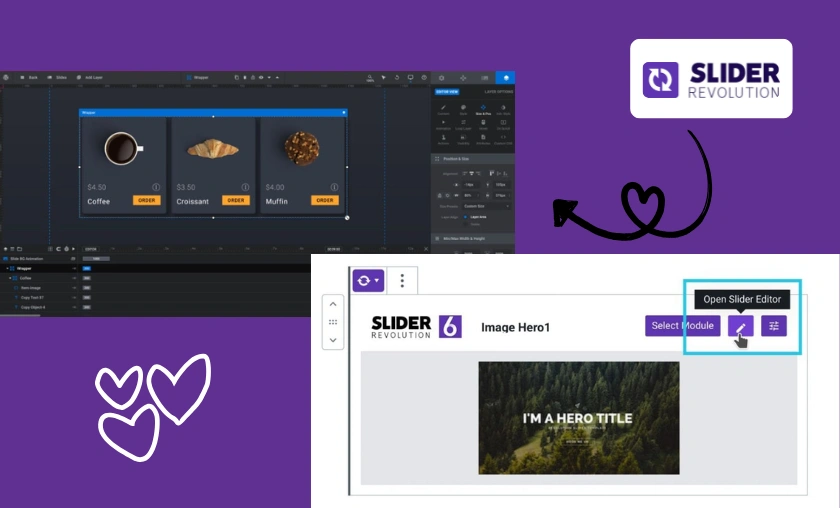Viewport: 840px width, 508px height.
Task: Open Visibility layer options
Action: coord(463,140)
